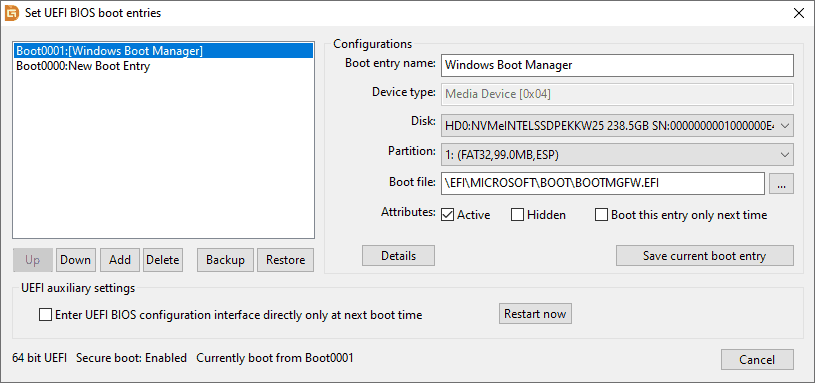
Task: Click the Device type field
Action: point(617,95)
